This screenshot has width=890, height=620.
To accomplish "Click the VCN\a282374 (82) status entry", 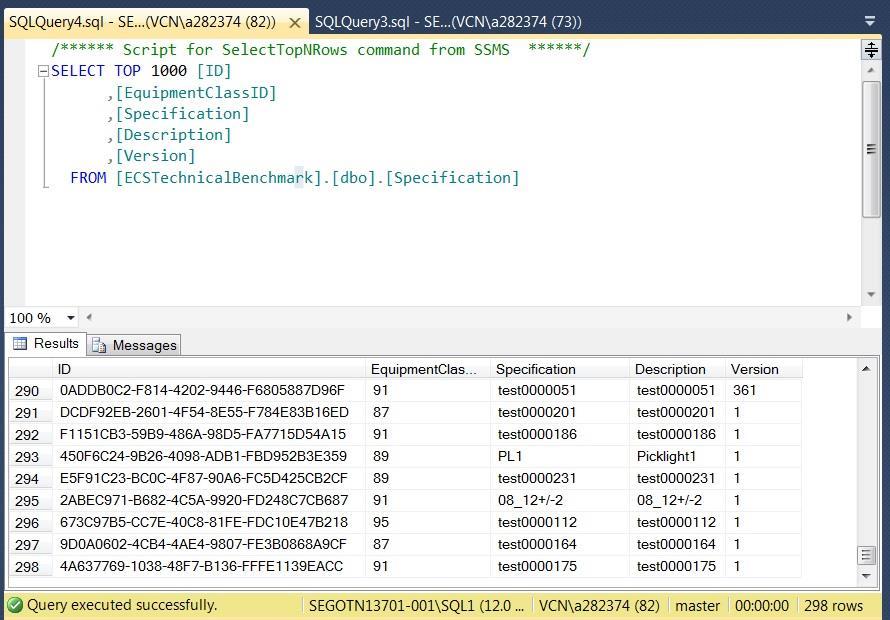I will [599, 606].
